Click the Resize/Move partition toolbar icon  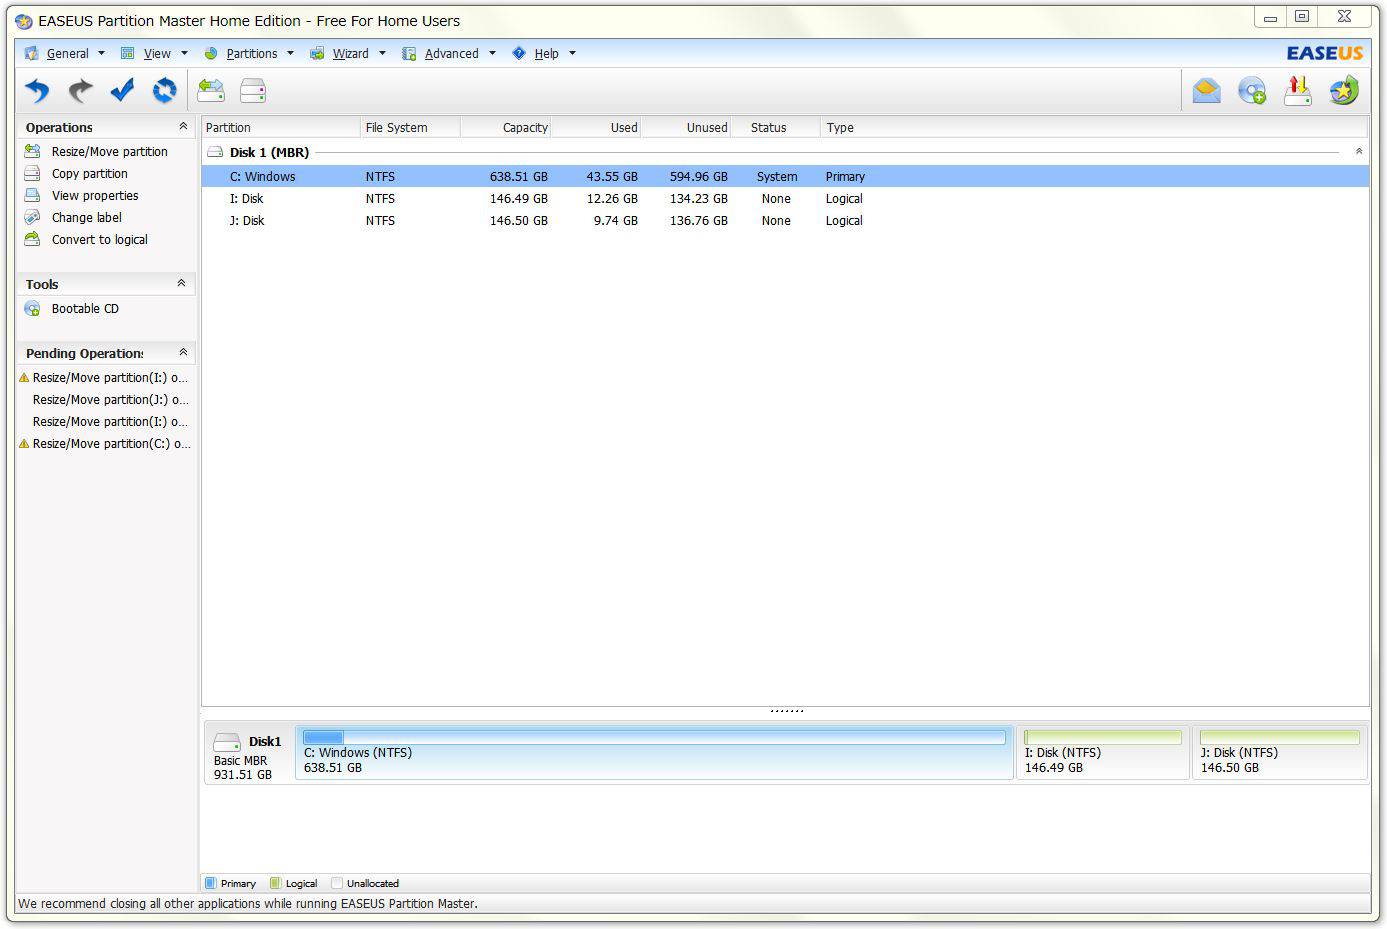(211, 91)
